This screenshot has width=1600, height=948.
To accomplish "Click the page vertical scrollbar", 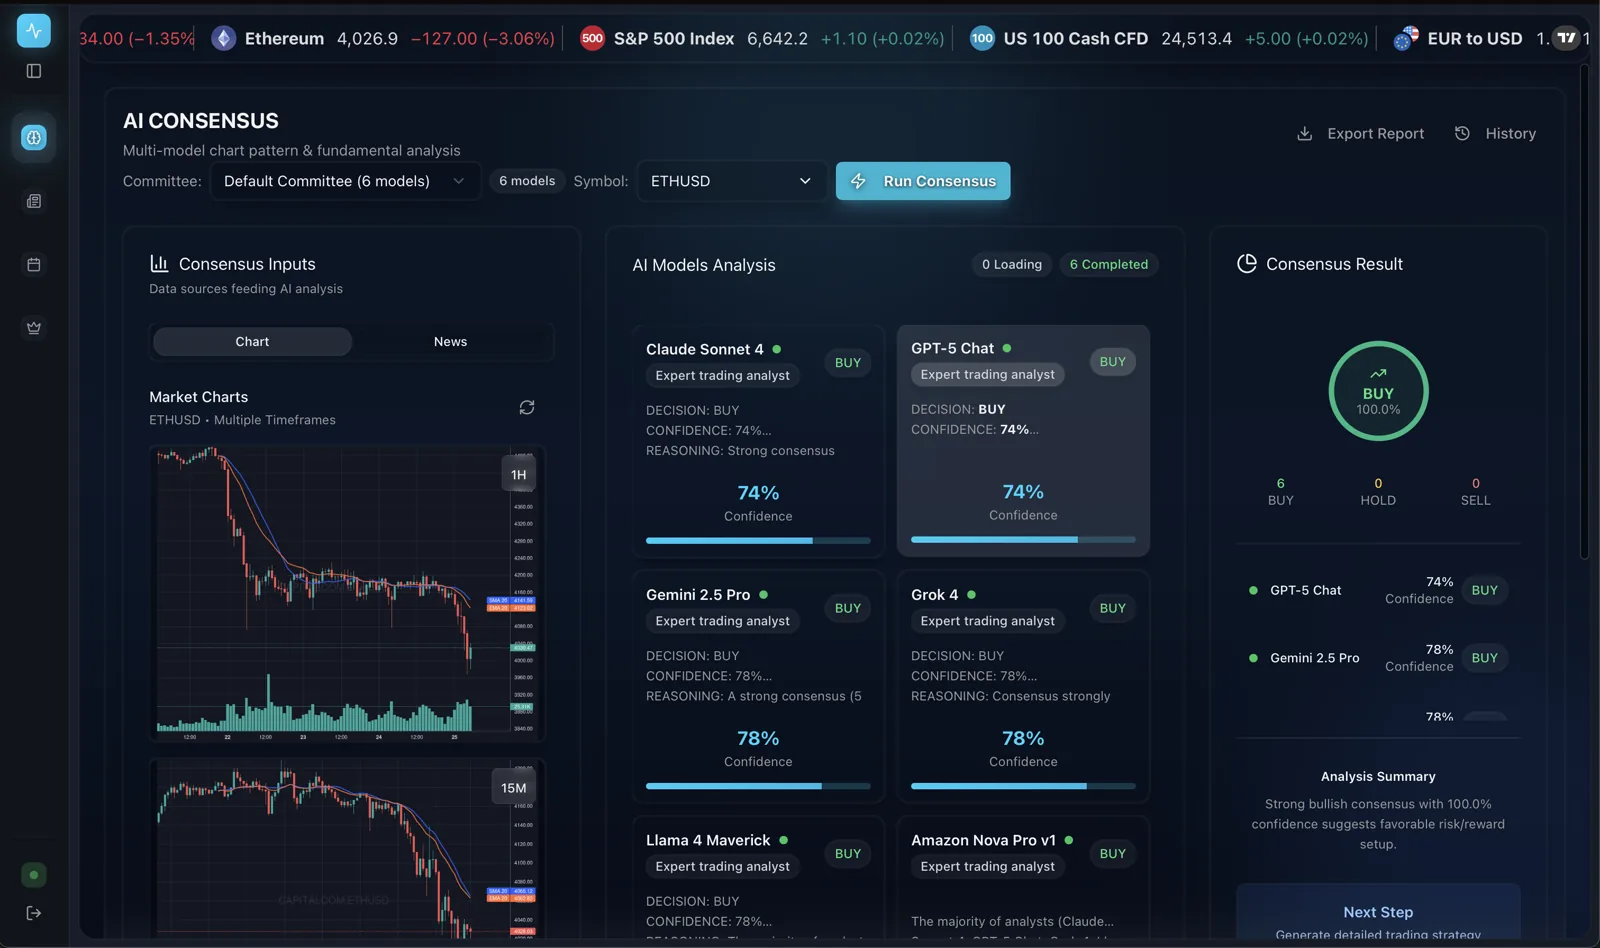I will pyautogui.click(x=1584, y=310).
